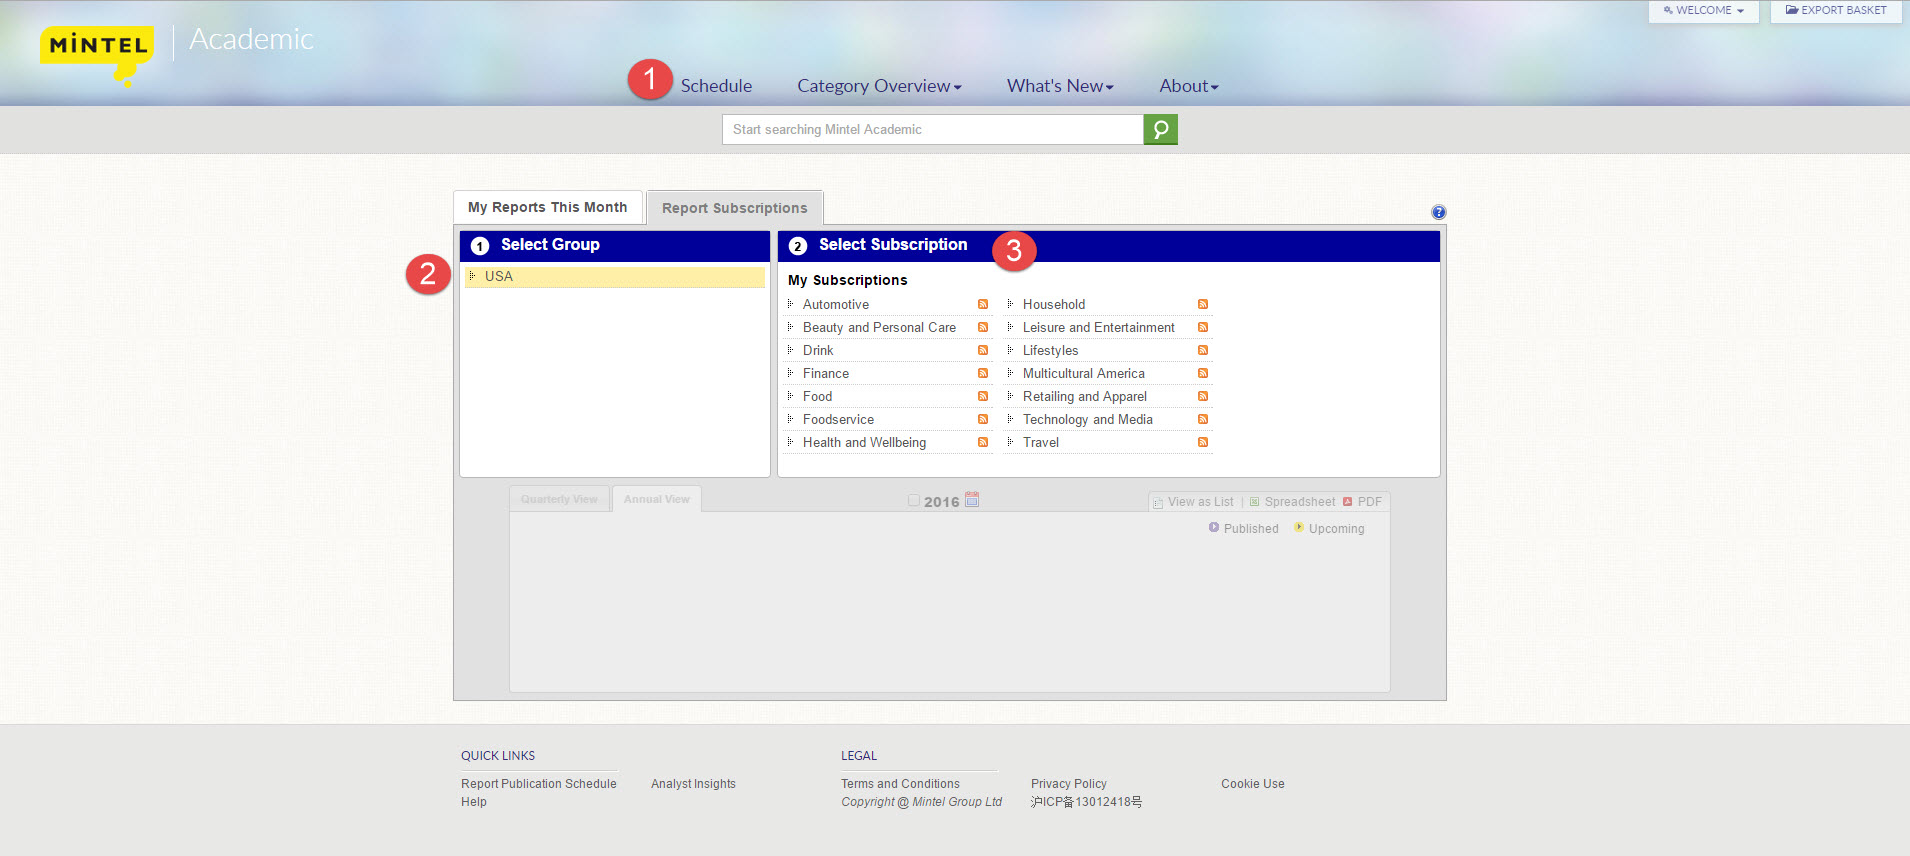Select the Beauty and Personal Care subscription
1910x856 pixels.
[x=879, y=327]
